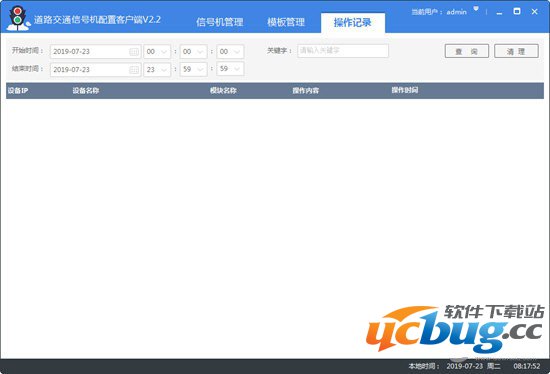This screenshot has height=374, width=550.
Task: Click the current user admin label
Action: (439, 12)
